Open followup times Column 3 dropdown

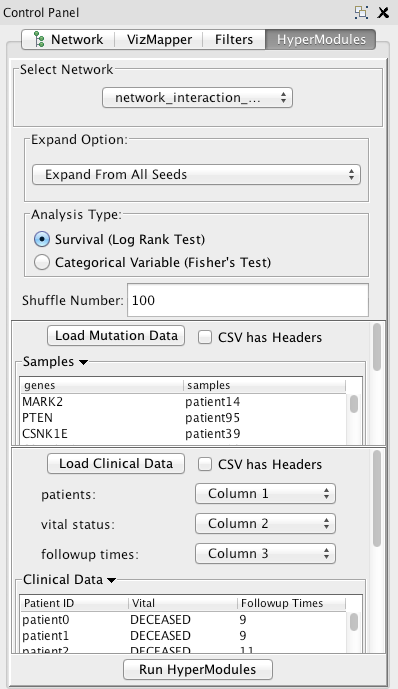(265, 553)
